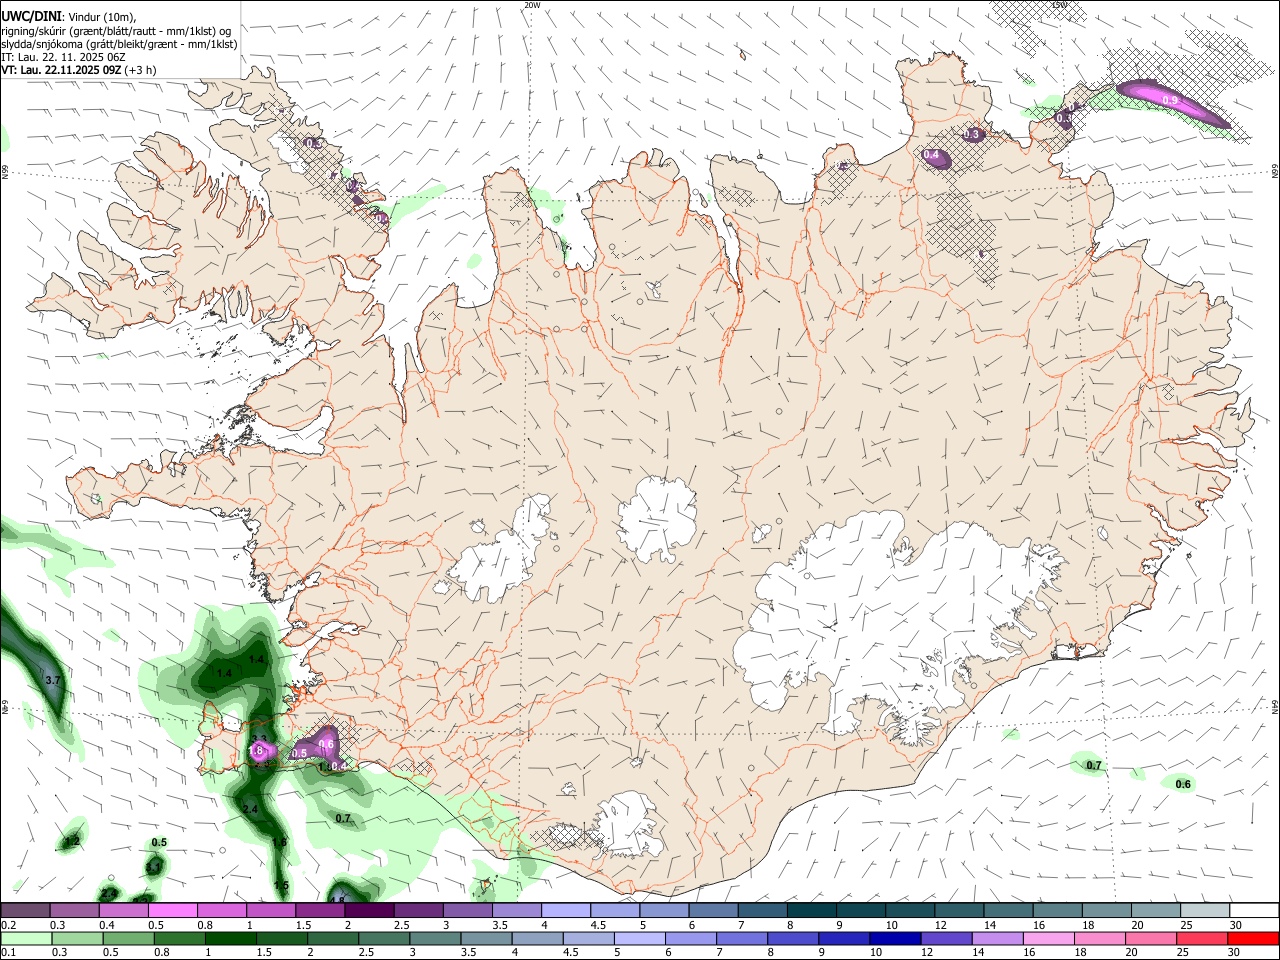The height and width of the screenshot is (960, 1280).
Task: Click the 2.4 rain value southwest of Reykjanes
Action: [251, 809]
